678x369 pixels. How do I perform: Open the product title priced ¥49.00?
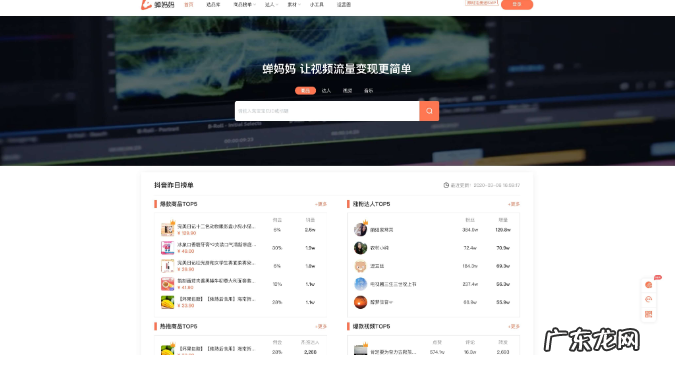[217, 244]
